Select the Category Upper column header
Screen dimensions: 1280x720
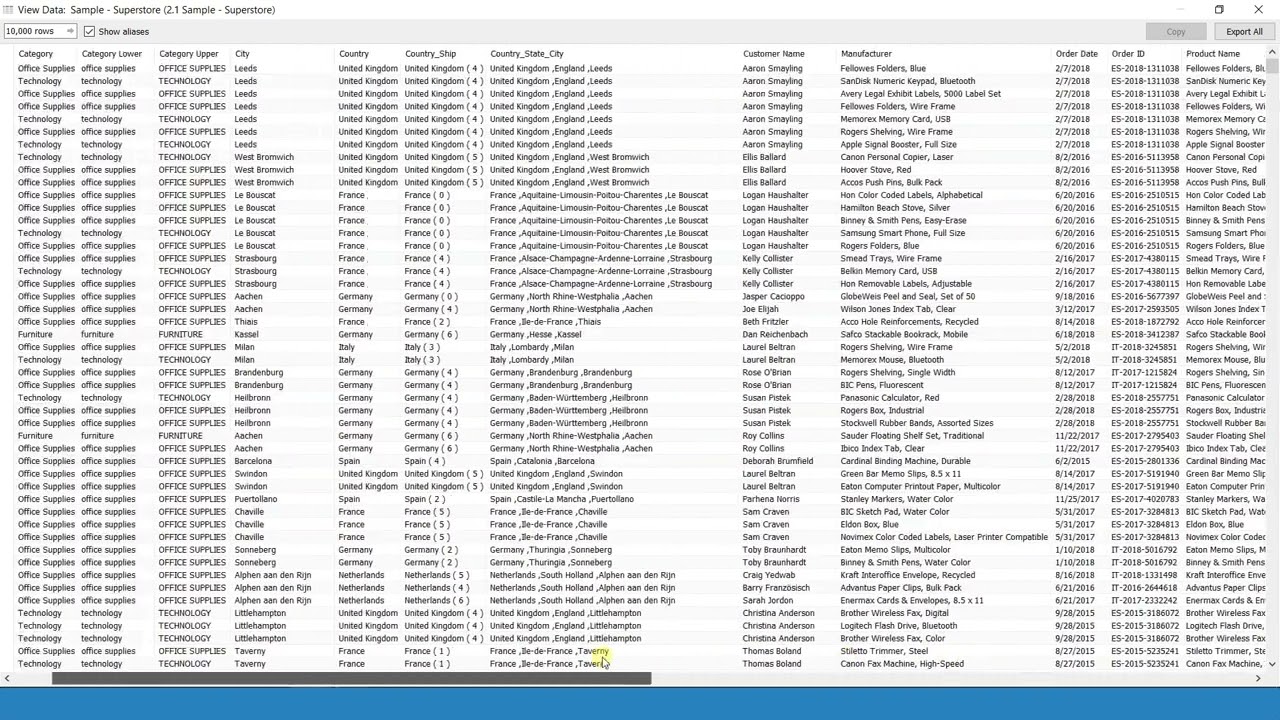pos(188,54)
